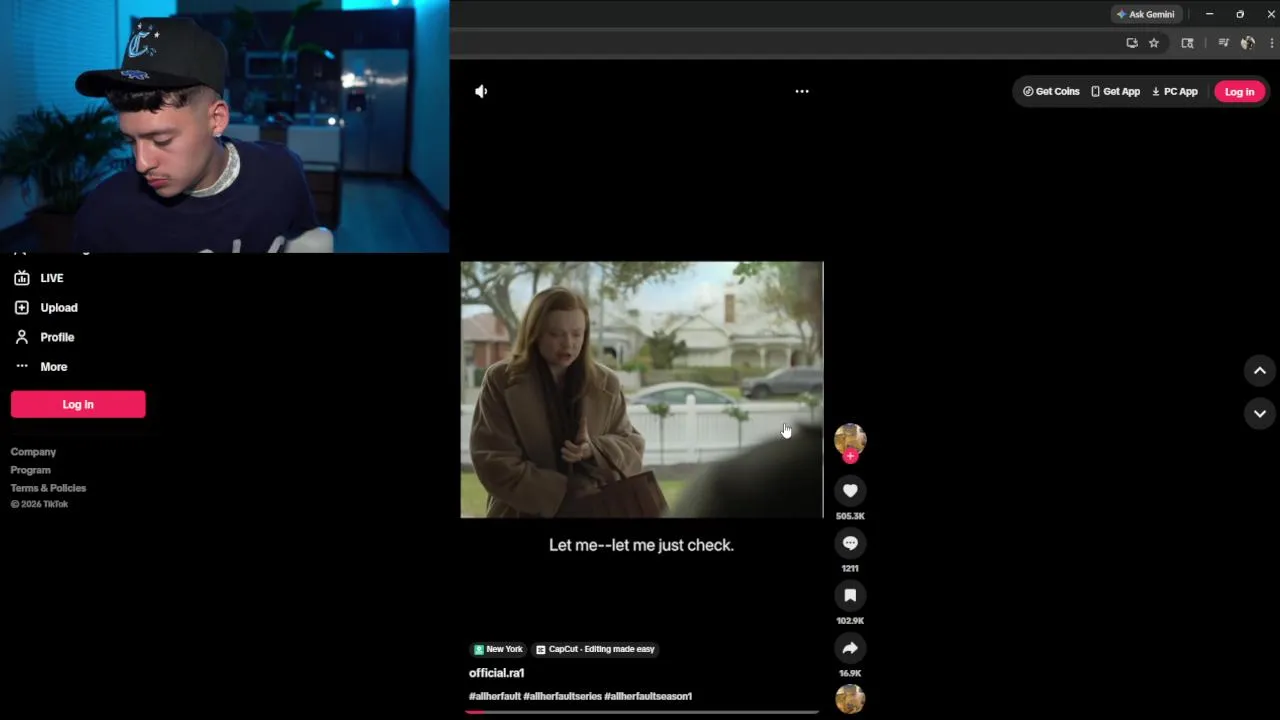
Task: Open the Get App option
Action: pos(1115,91)
